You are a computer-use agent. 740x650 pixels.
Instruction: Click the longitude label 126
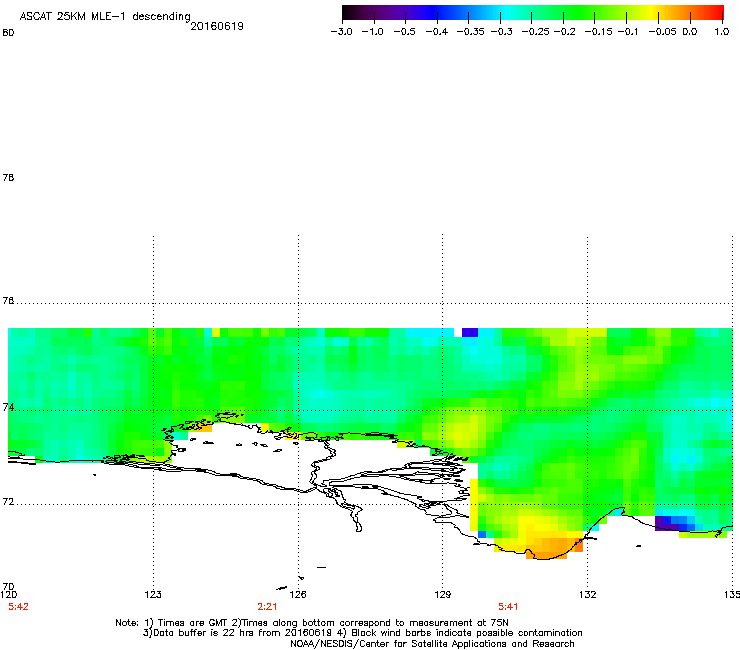[298, 594]
